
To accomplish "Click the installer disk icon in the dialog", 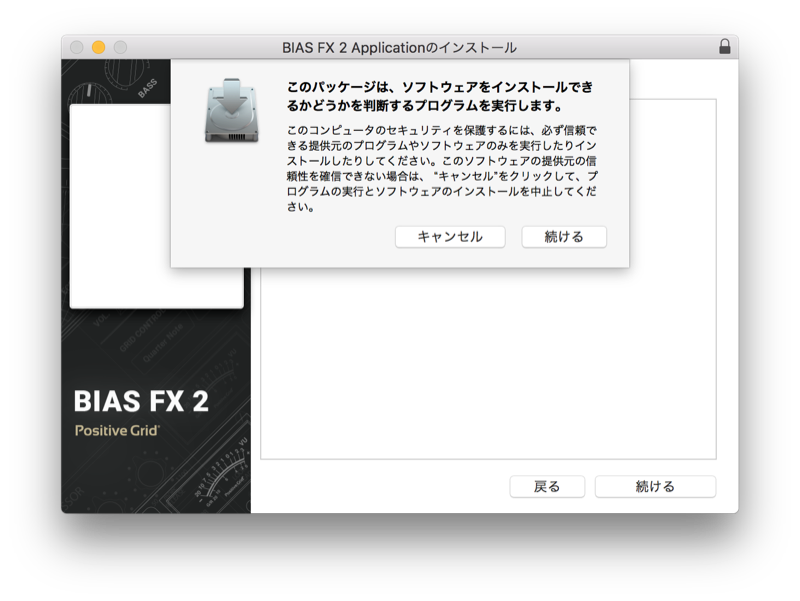I will tap(232, 110).
